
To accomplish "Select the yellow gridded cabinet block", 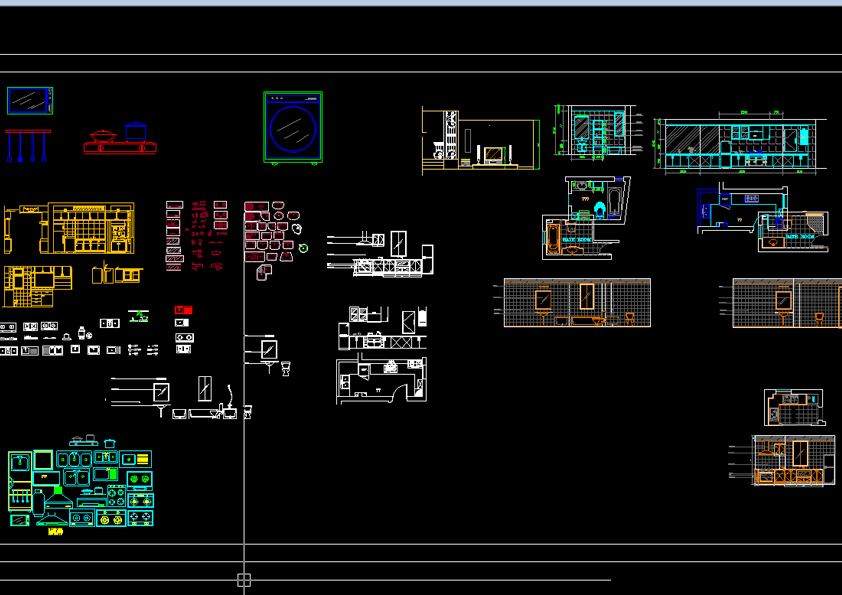I will [x=38, y=286].
